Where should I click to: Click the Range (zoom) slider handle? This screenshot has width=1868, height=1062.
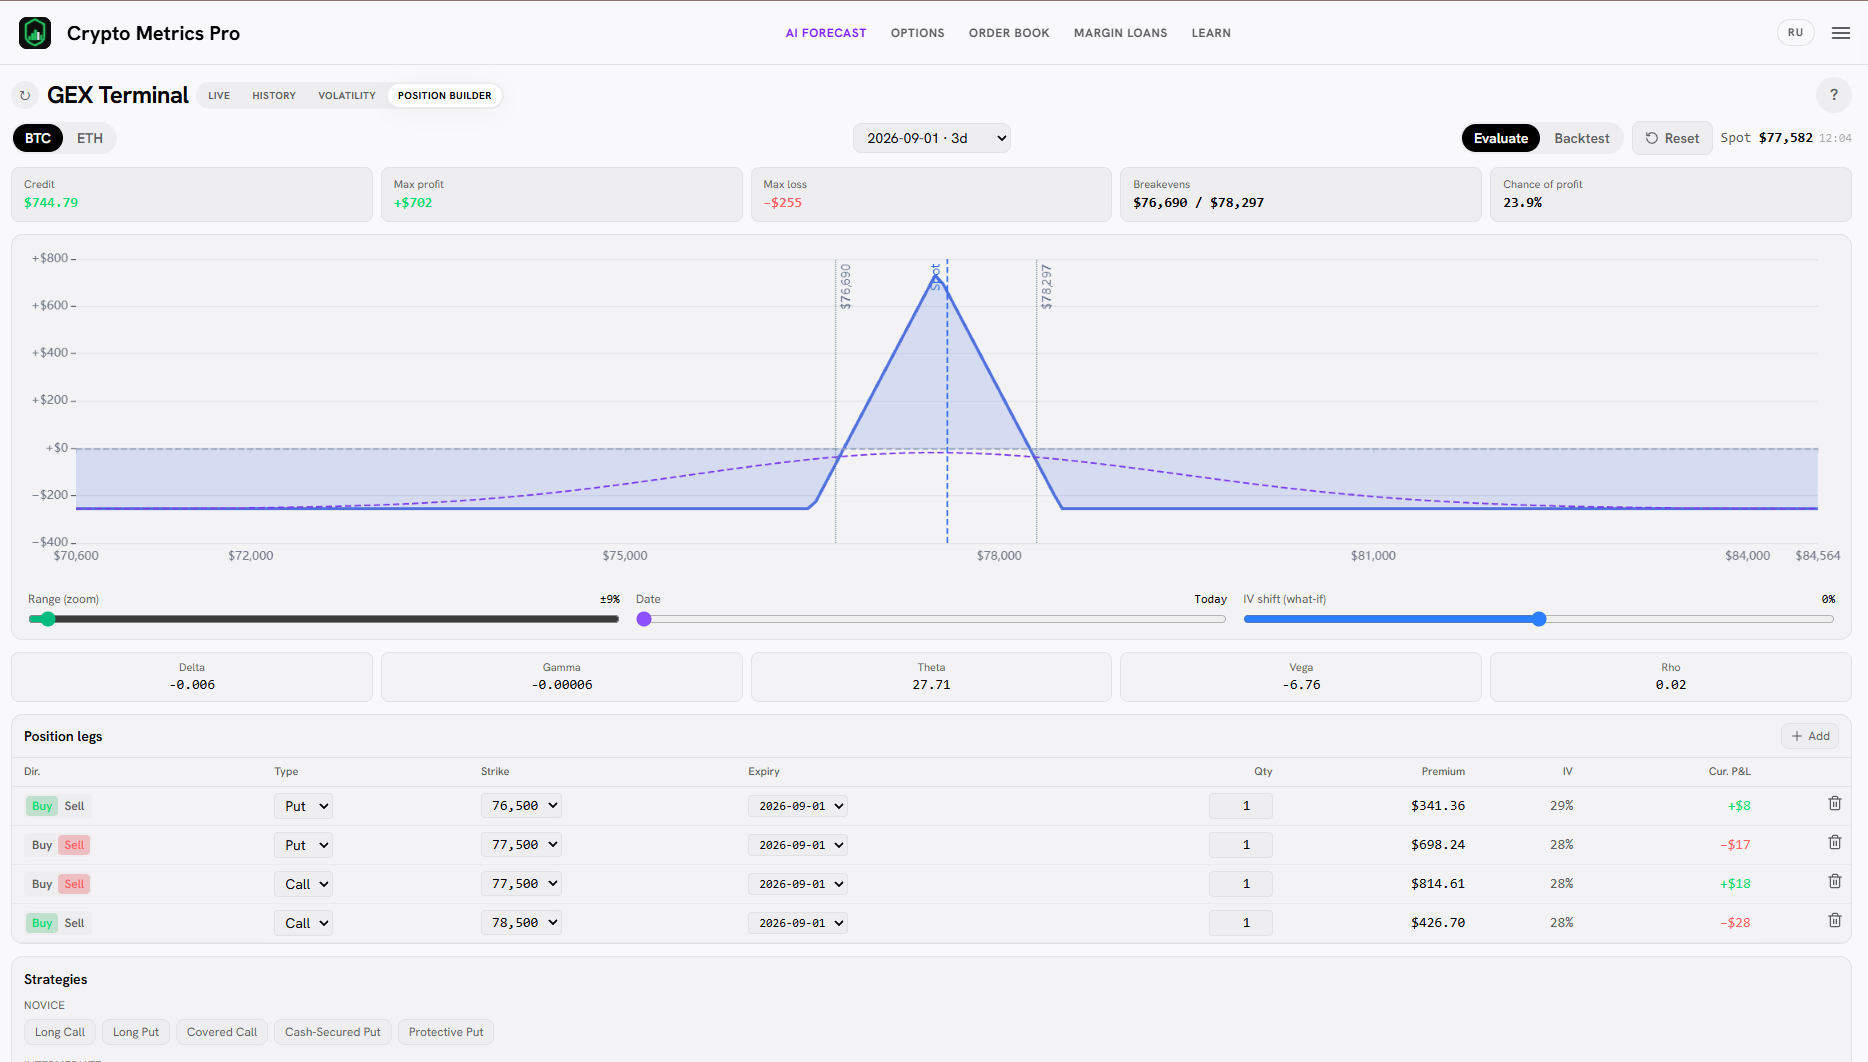tap(47, 619)
